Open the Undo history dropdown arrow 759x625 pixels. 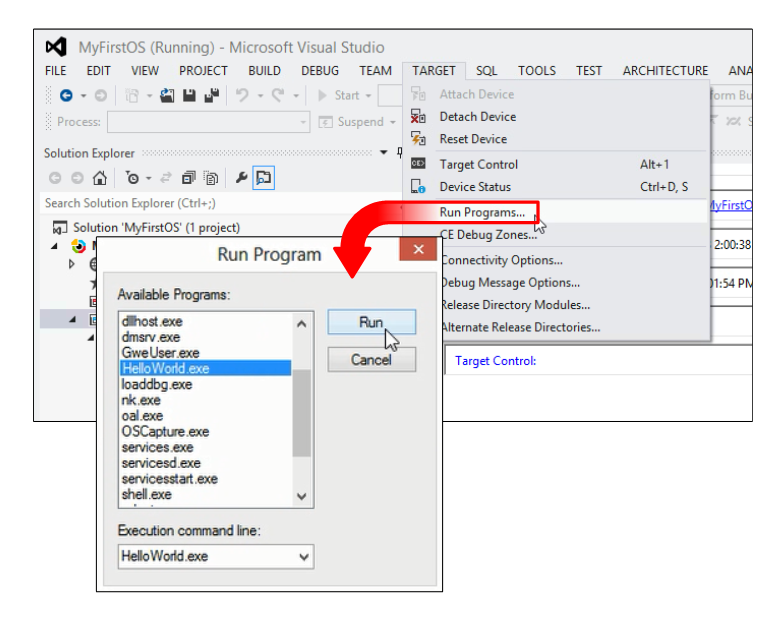[260, 96]
